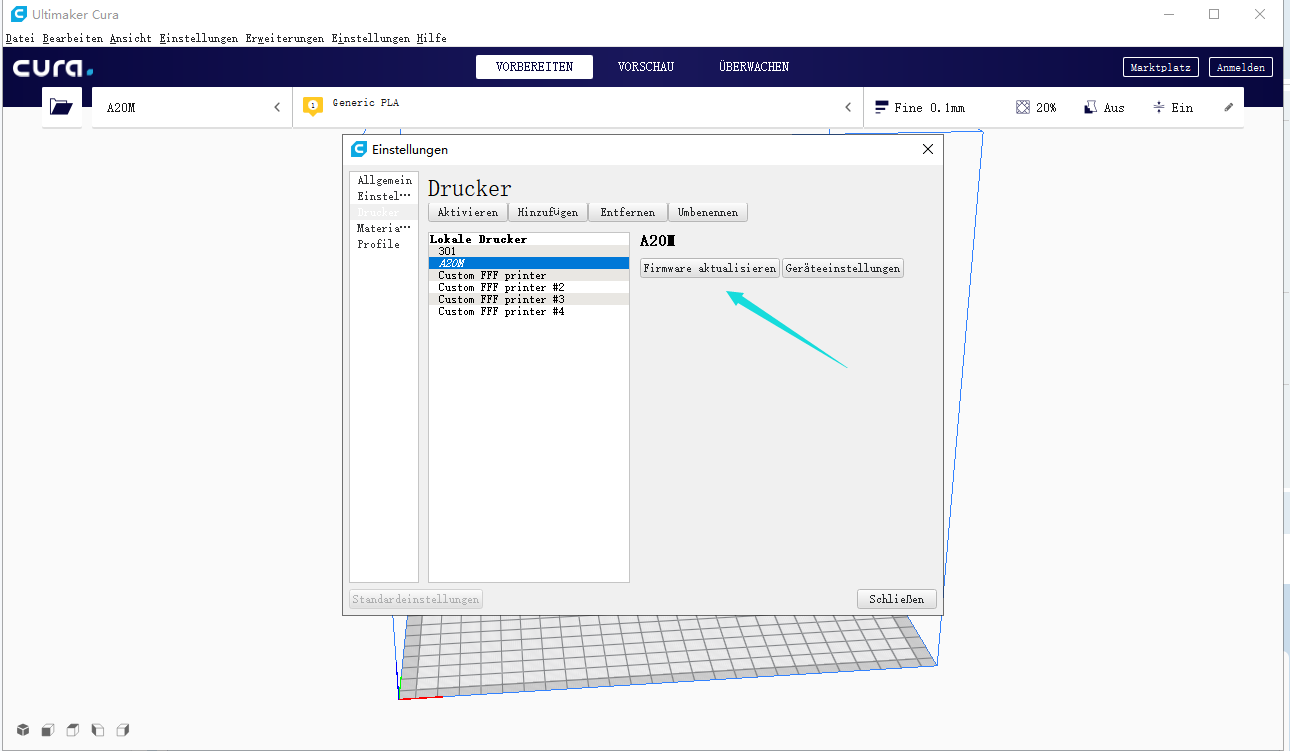Open the Hilfe menu
Image resolution: width=1290 pixels, height=751 pixels.
tap(432, 38)
